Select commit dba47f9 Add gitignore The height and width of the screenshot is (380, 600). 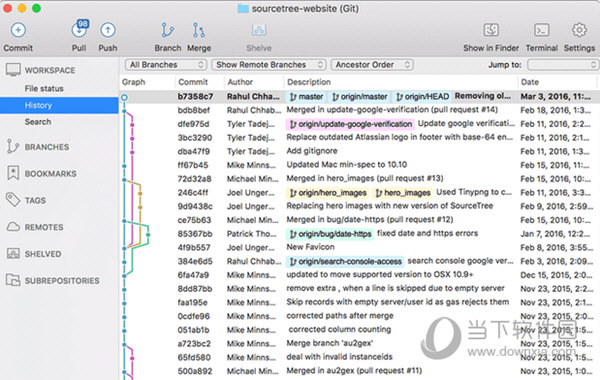[359, 152]
